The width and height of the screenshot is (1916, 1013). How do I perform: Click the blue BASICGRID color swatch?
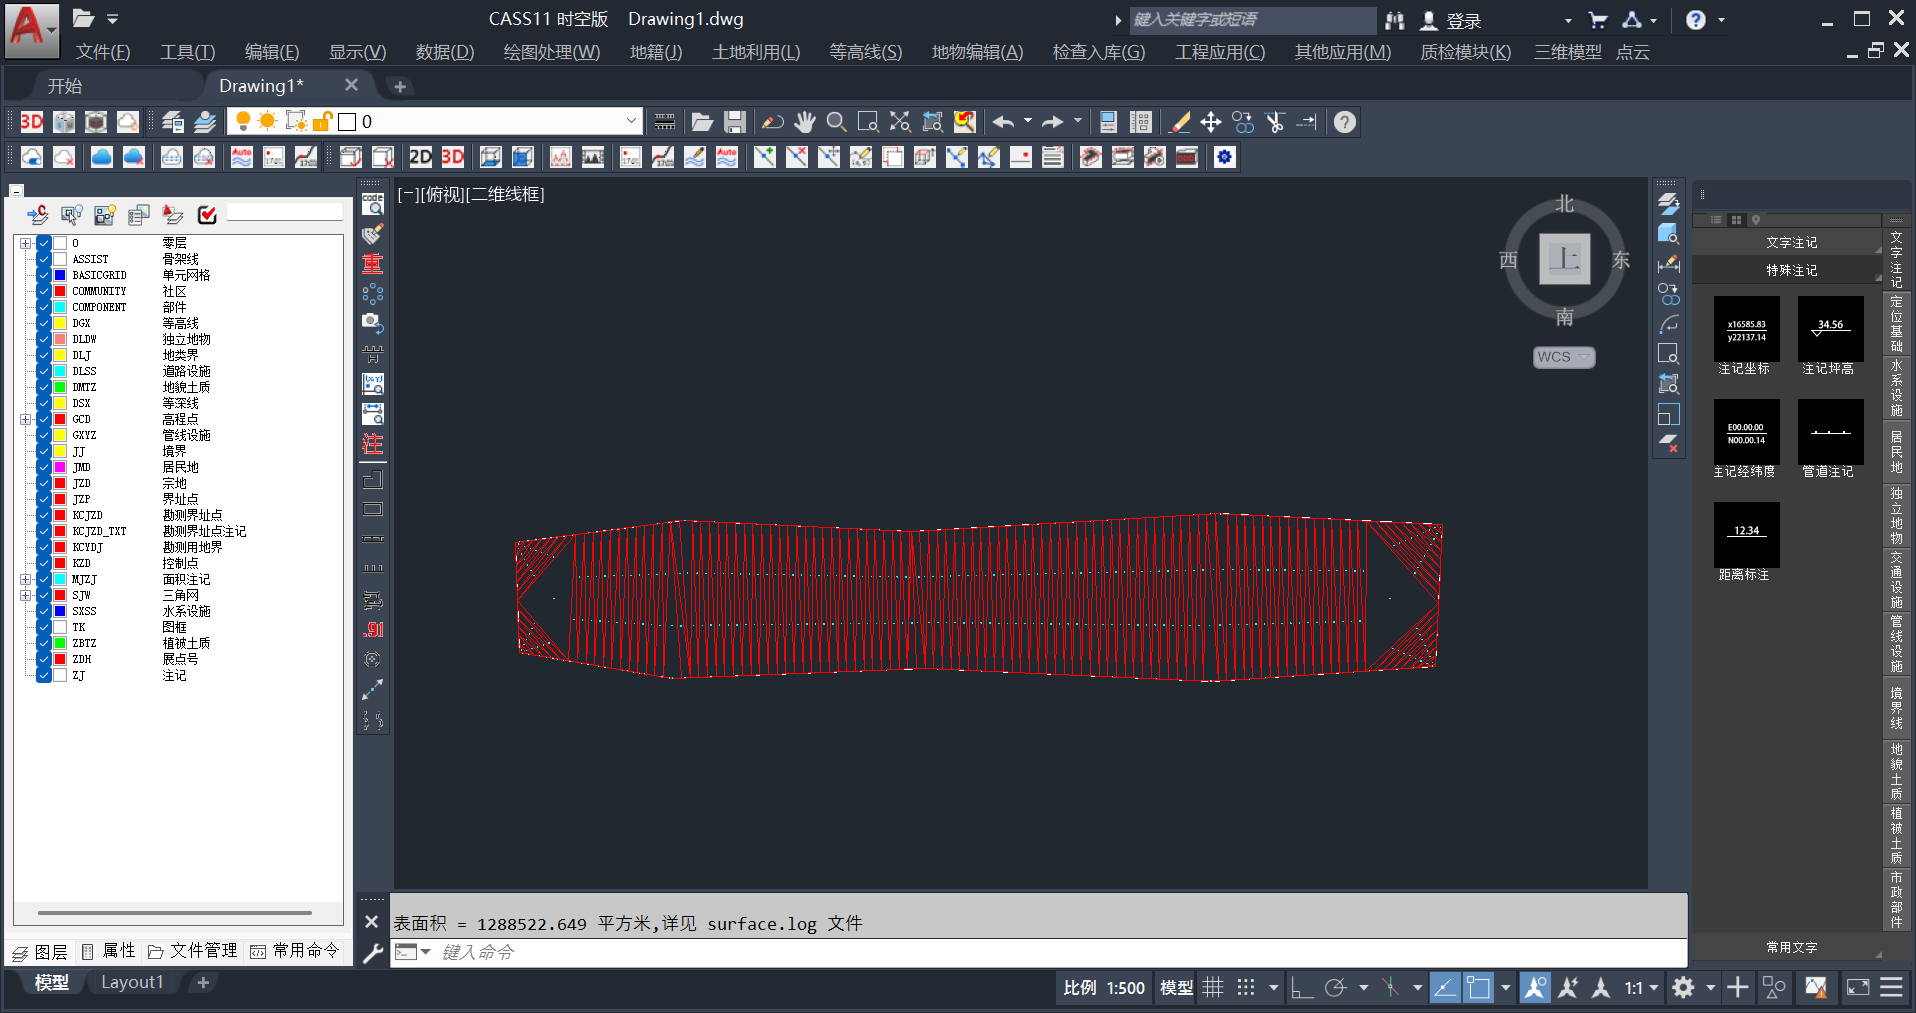(x=60, y=275)
